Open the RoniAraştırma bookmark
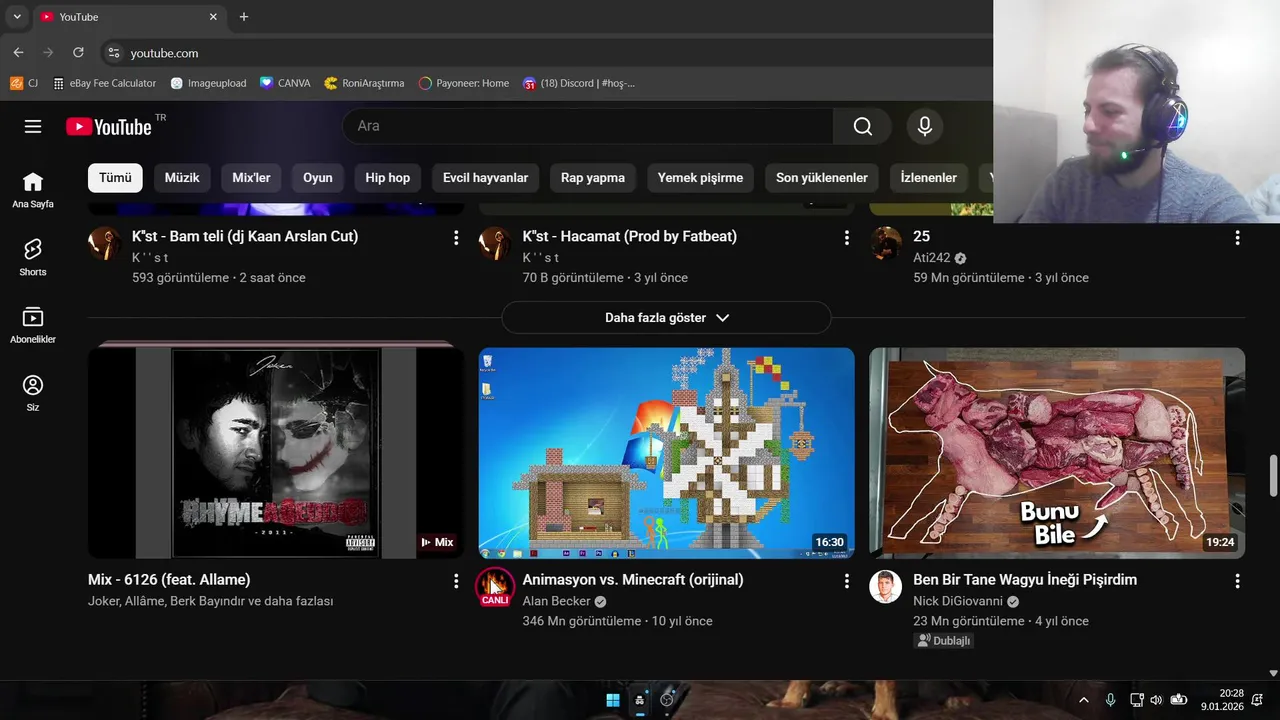 point(364,83)
